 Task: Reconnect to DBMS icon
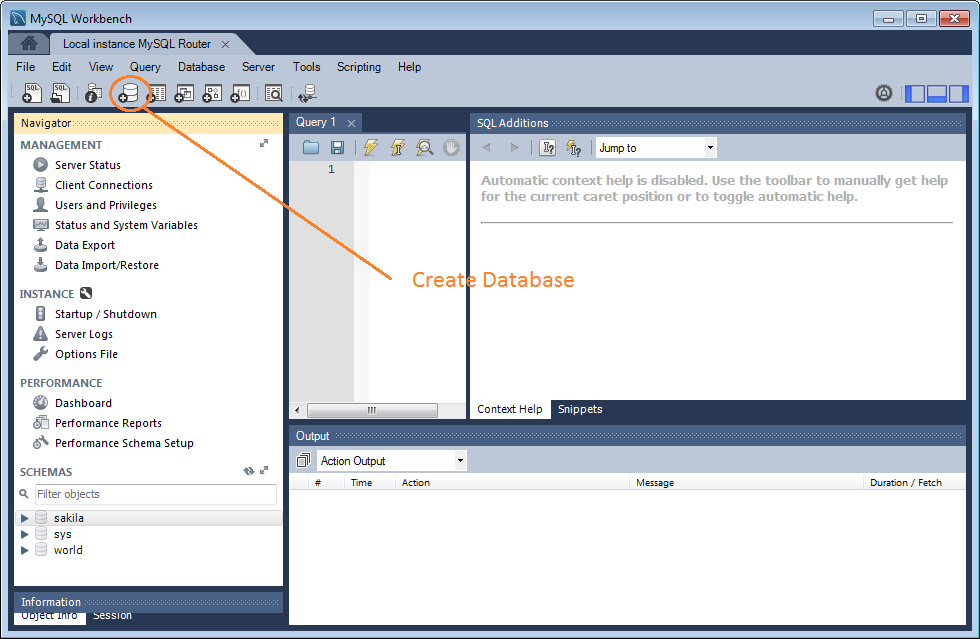tap(307, 93)
